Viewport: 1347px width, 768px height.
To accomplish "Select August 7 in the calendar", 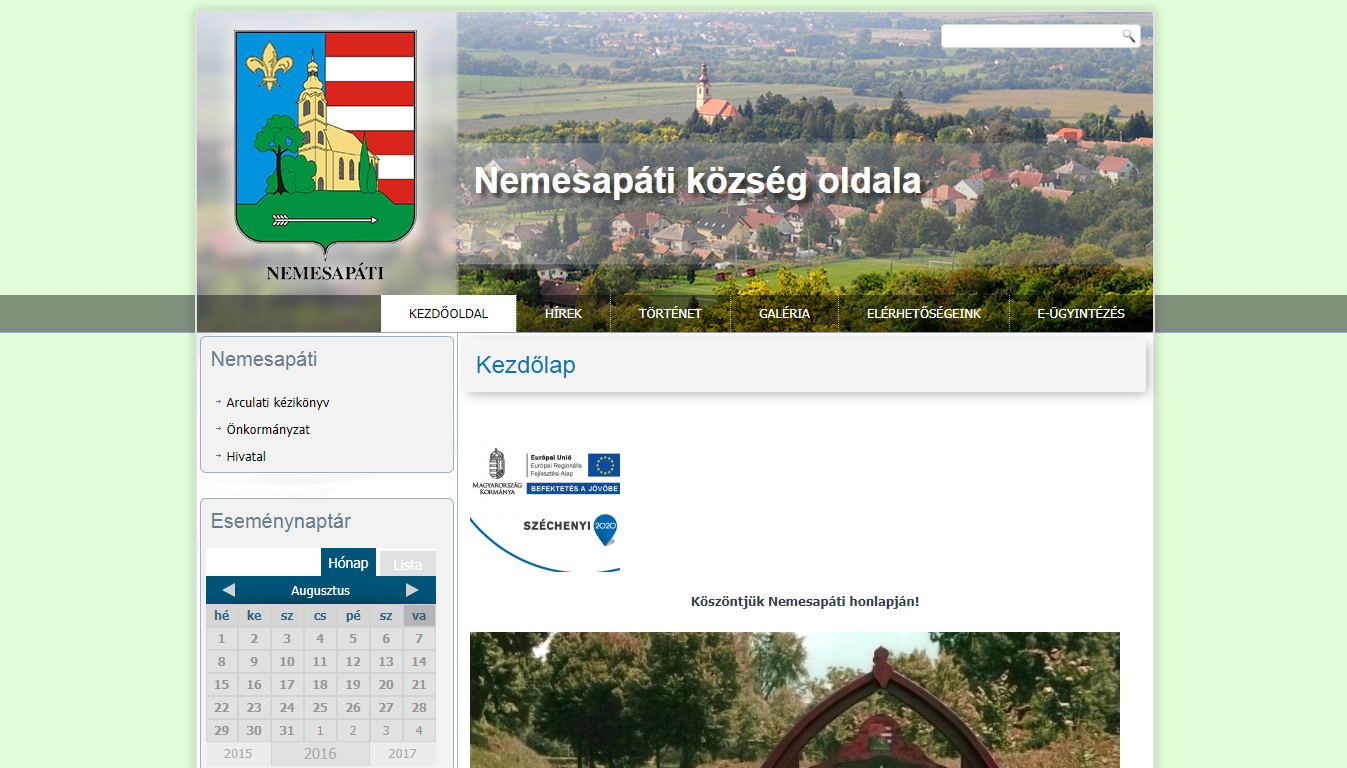I will coord(419,639).
